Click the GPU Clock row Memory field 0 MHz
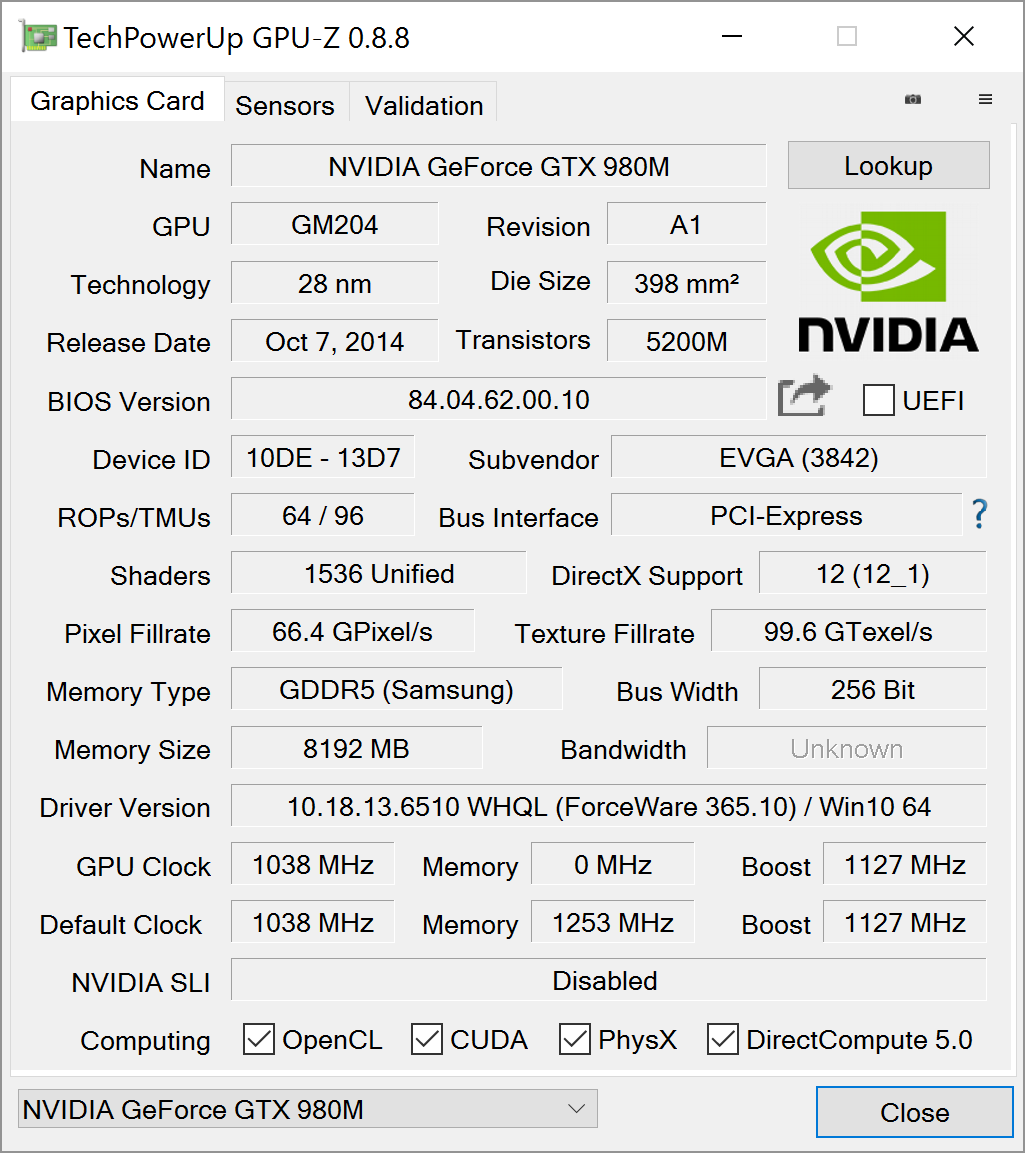The image size is (1025, 1153). [x=612, y=865]
